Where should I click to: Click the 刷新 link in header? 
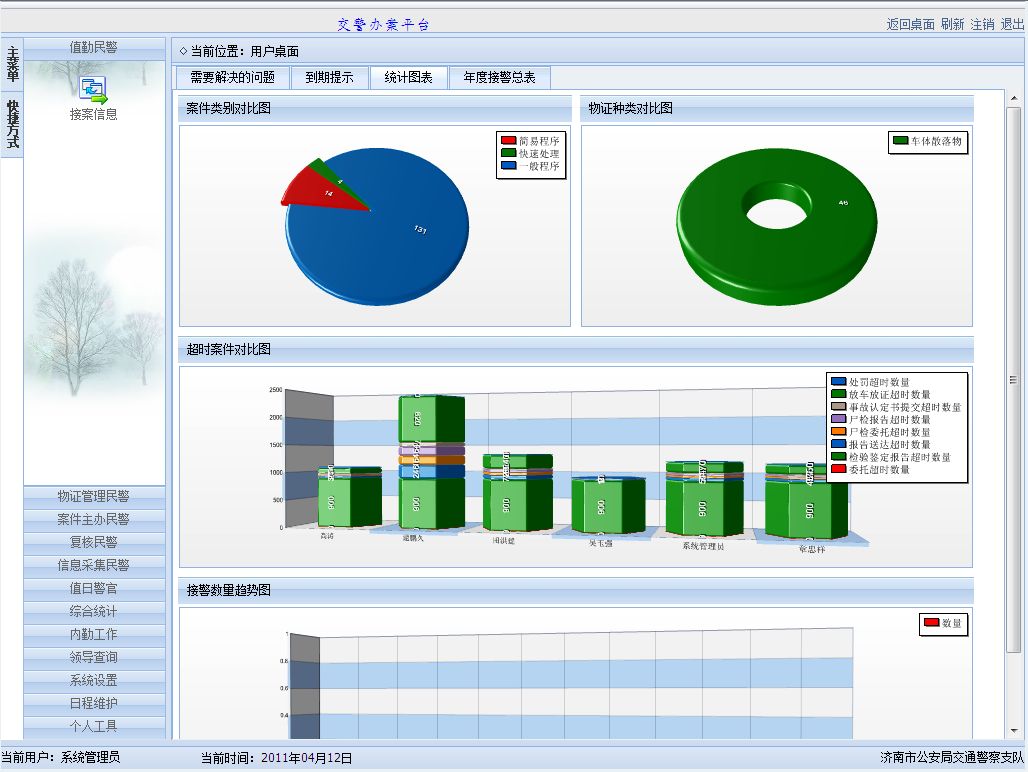coord(952,24)
